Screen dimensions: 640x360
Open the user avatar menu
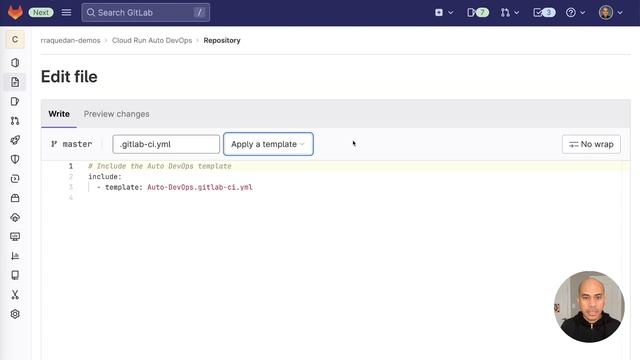click(610, 13)
